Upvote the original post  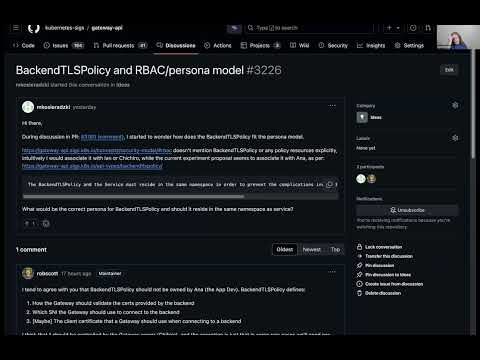30,223
